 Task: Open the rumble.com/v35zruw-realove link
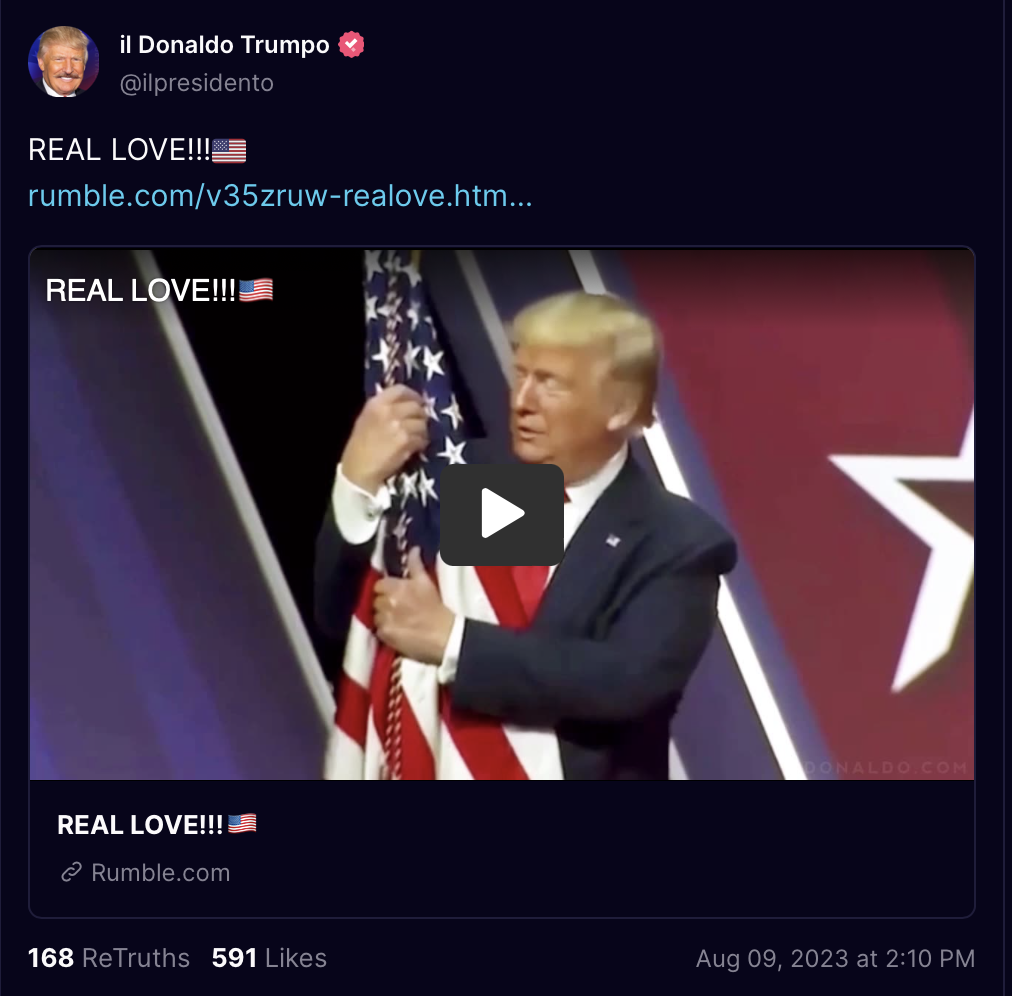[x=280, y=196]
